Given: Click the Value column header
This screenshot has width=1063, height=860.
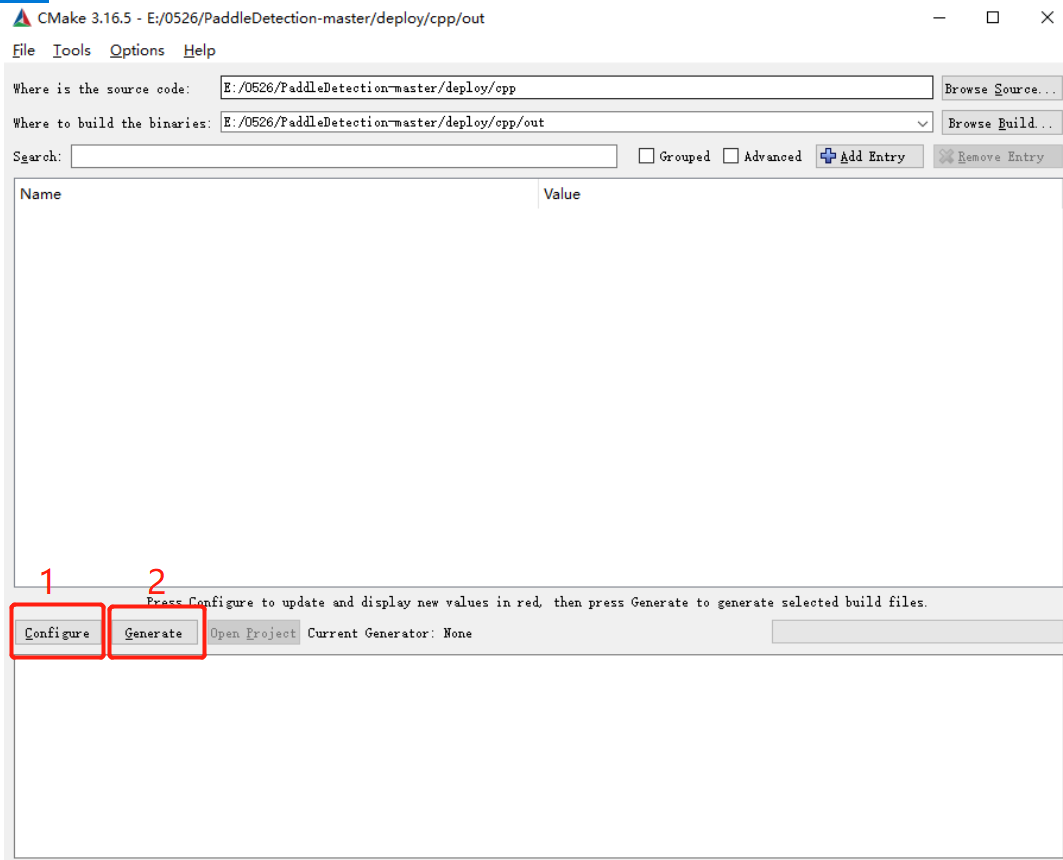Looking at the screenshot, I should [801, 194].
